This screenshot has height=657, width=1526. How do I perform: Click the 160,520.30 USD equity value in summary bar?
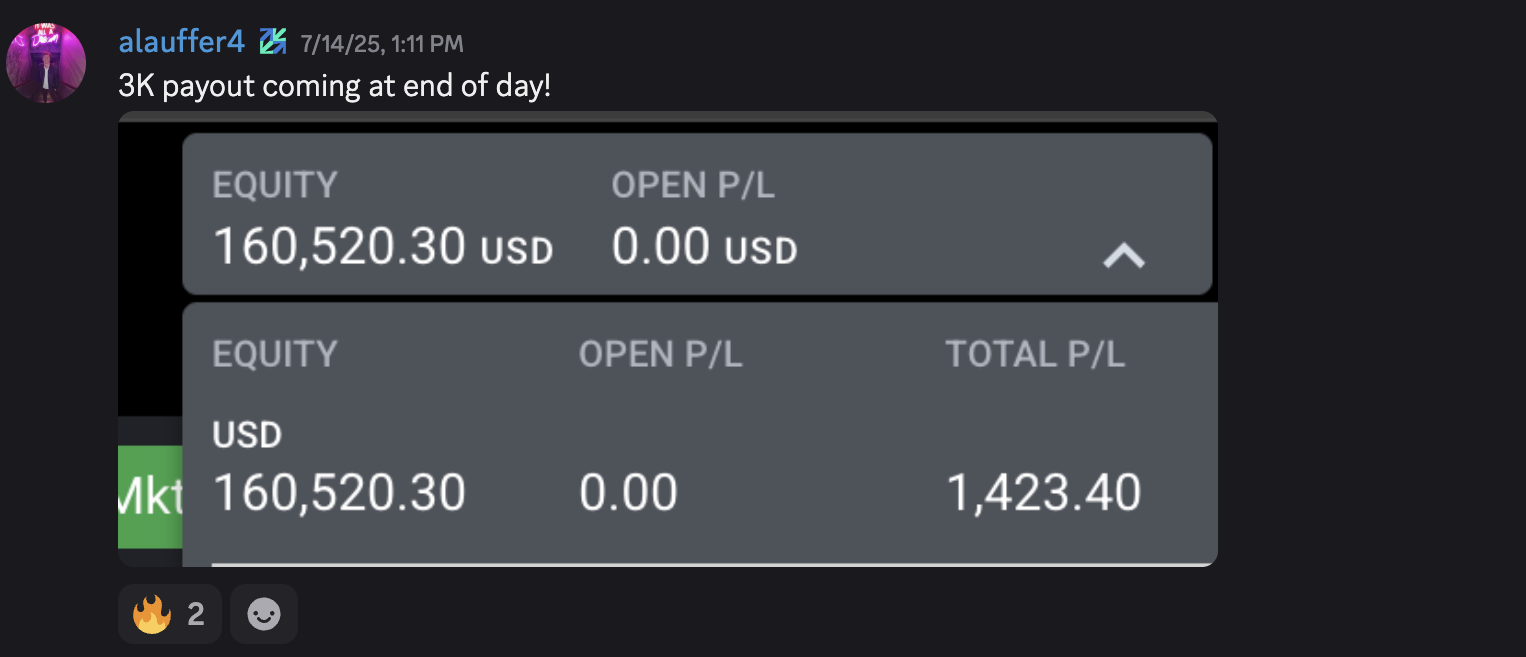[383, 246]
